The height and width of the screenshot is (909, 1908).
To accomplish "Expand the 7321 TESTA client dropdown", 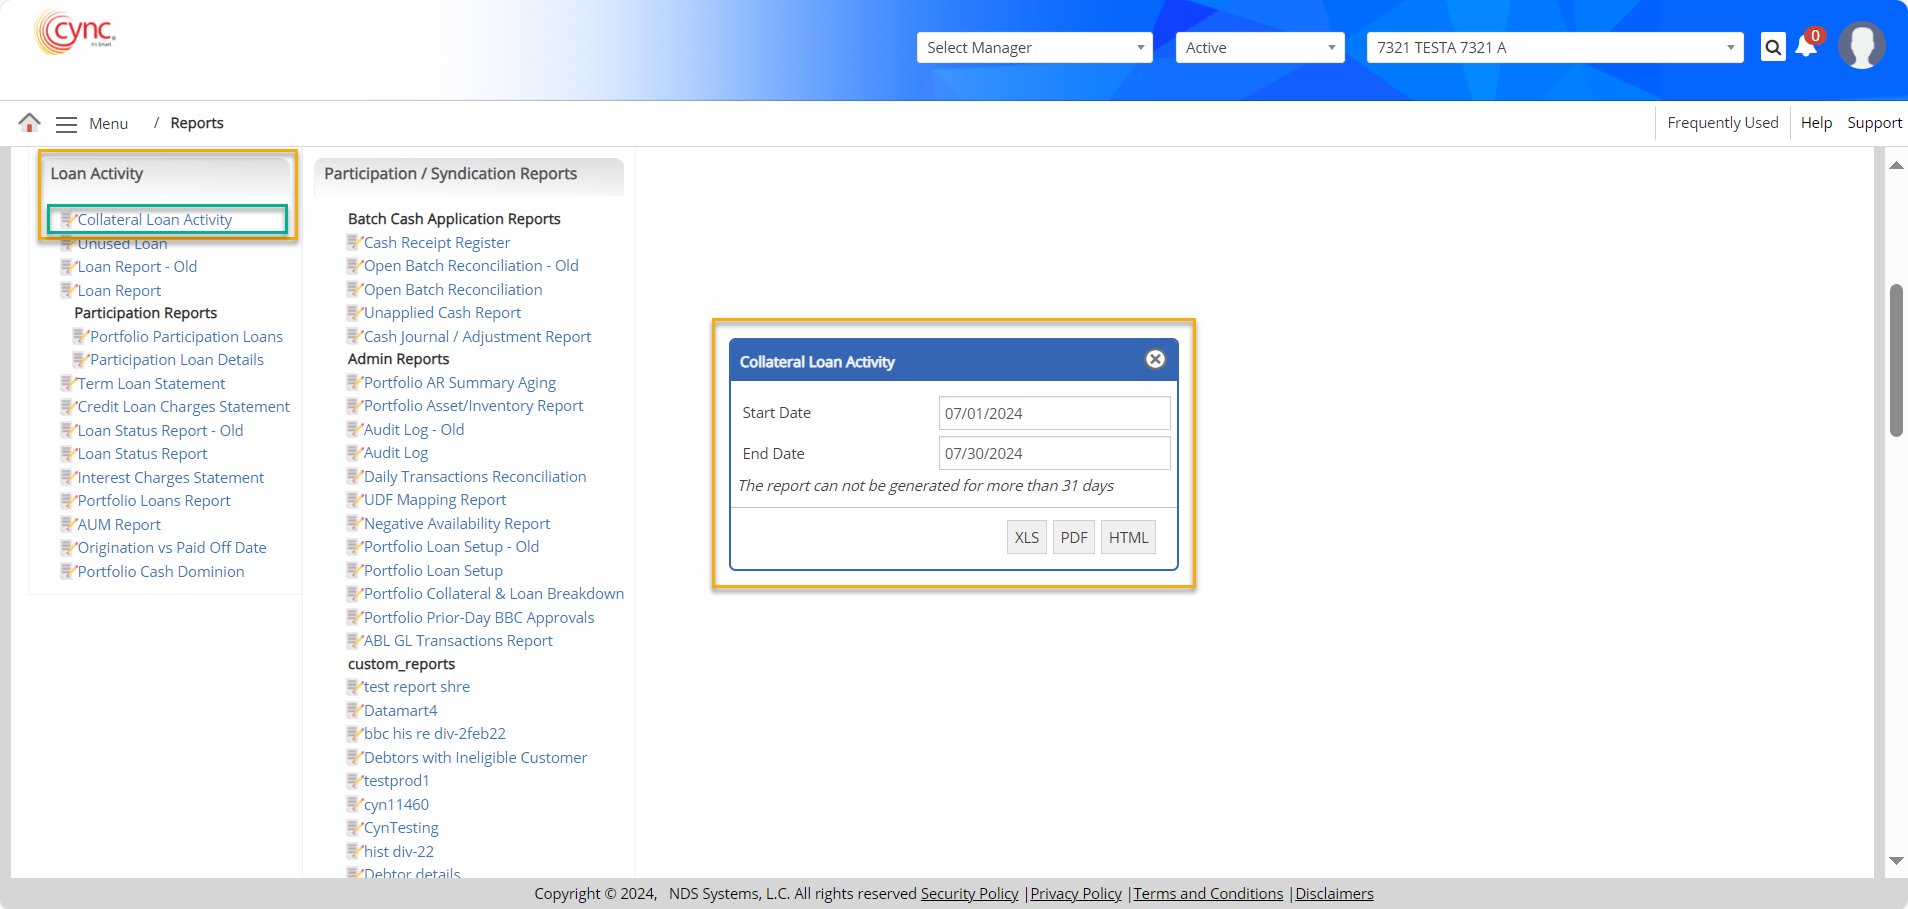I will [1554, 48].
